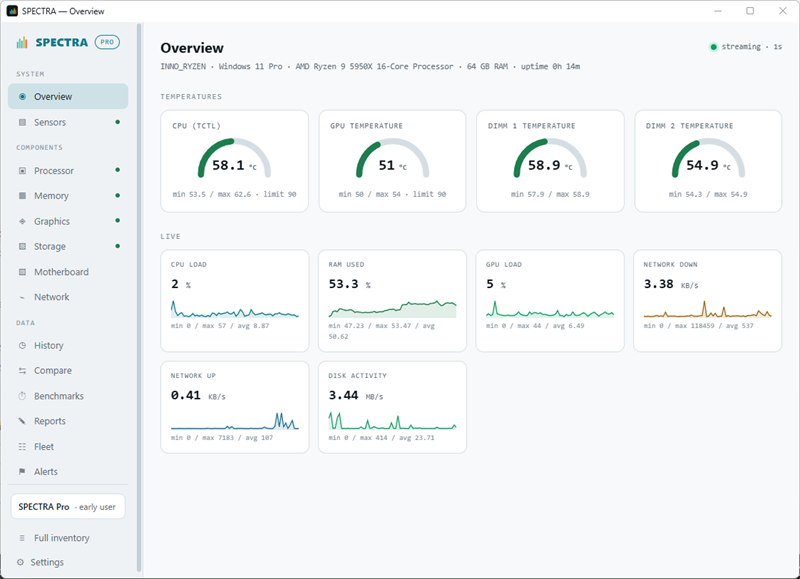This screenshot has width=800, height=579.
Task: Click the SPECTRA bar-chart logo icon
Action: point(21,42)
